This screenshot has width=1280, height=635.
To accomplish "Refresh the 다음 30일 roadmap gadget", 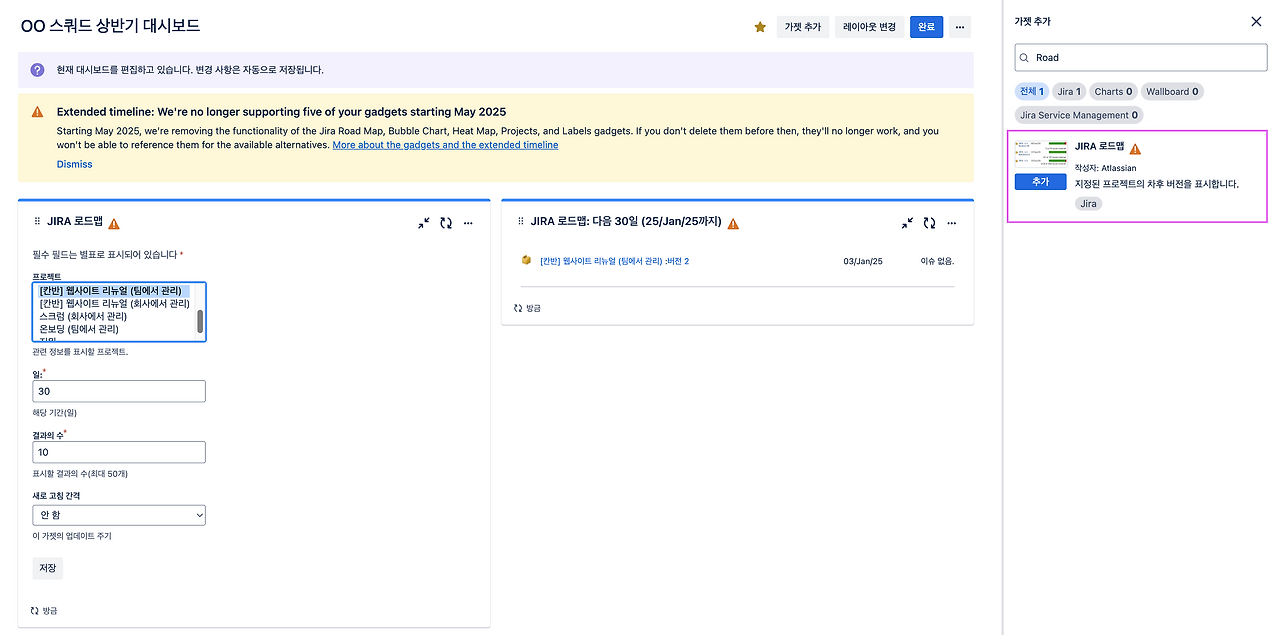I will pos(929,223).
